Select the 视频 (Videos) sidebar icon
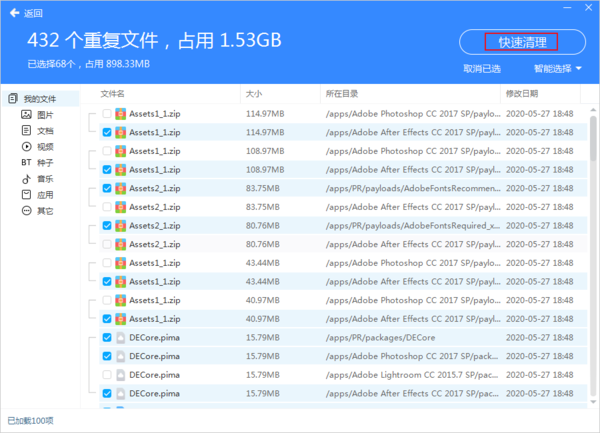 click(27, 147)
